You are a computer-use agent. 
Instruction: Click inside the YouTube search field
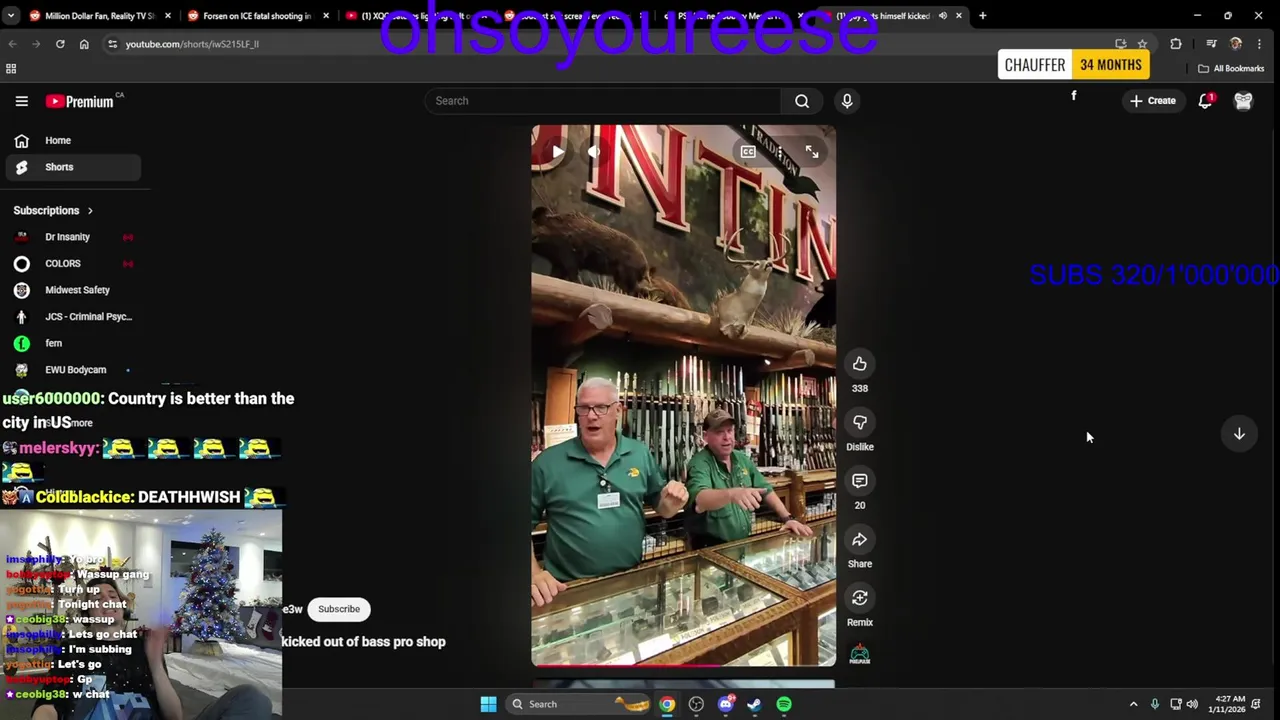pyautogui.click(x=605, y=101)
